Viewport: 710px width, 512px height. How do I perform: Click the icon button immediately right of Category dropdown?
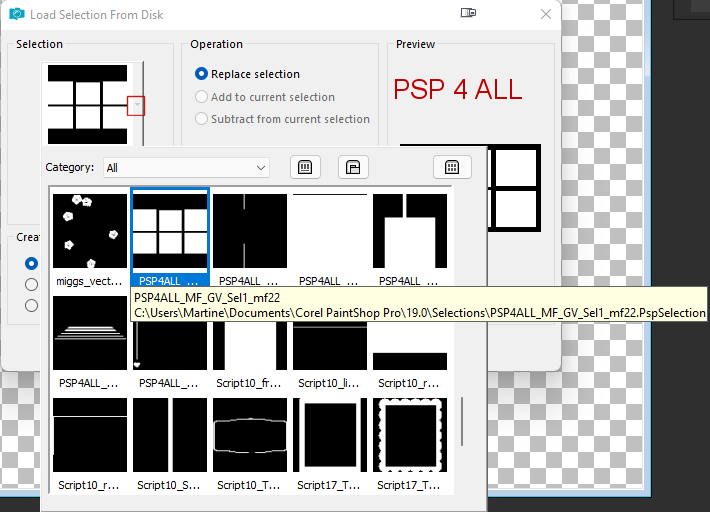click(x=307, y=167)
